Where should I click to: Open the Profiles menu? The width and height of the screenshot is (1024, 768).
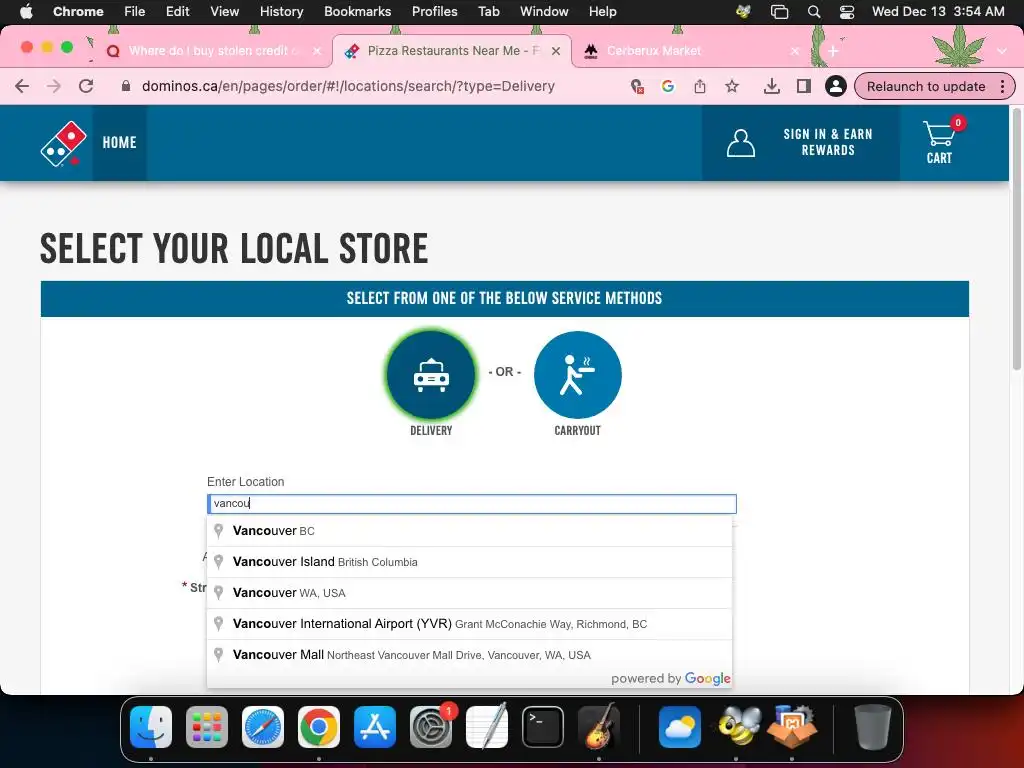tap(434, 11)
